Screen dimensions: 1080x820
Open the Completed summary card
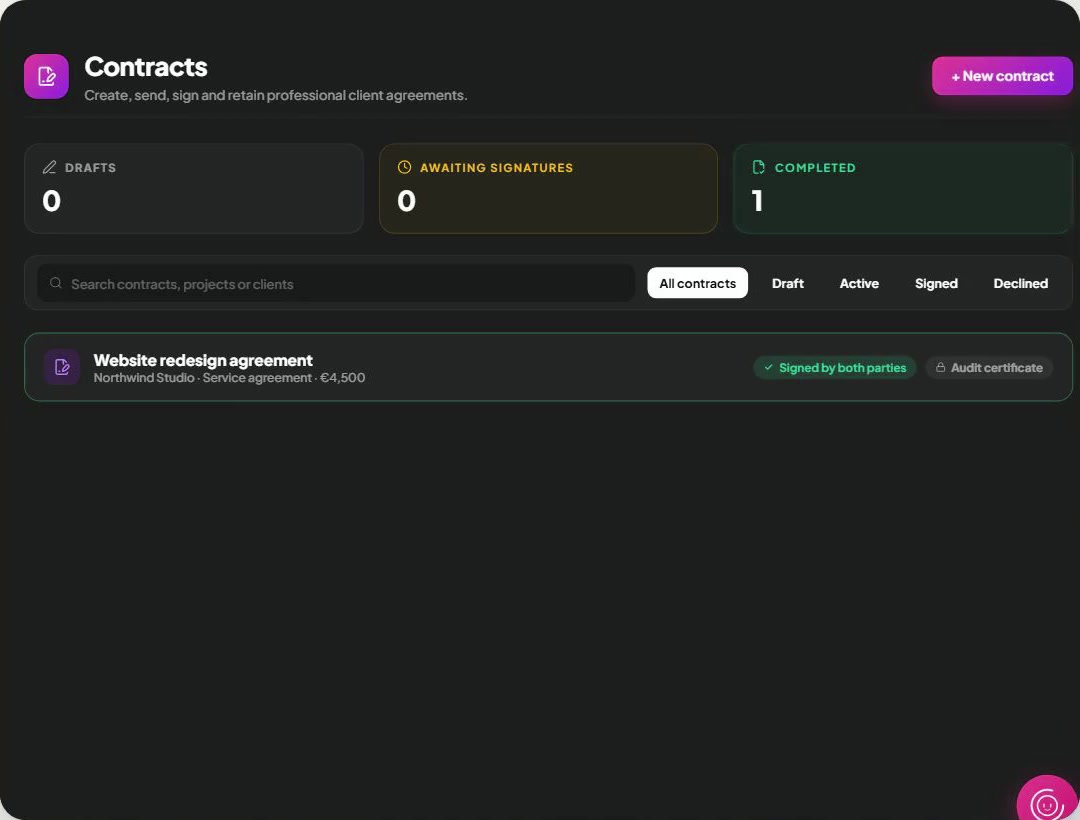tap(903, 189)
